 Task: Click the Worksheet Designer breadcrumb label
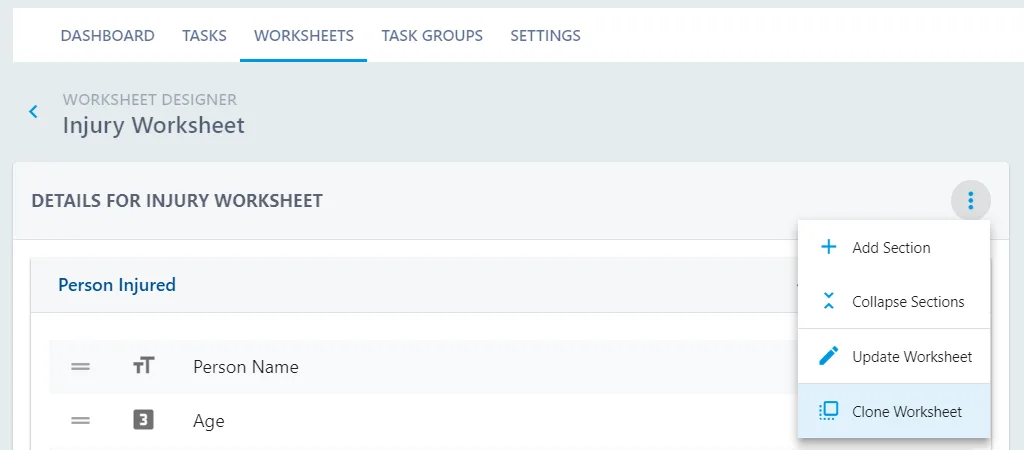[150, 100]
